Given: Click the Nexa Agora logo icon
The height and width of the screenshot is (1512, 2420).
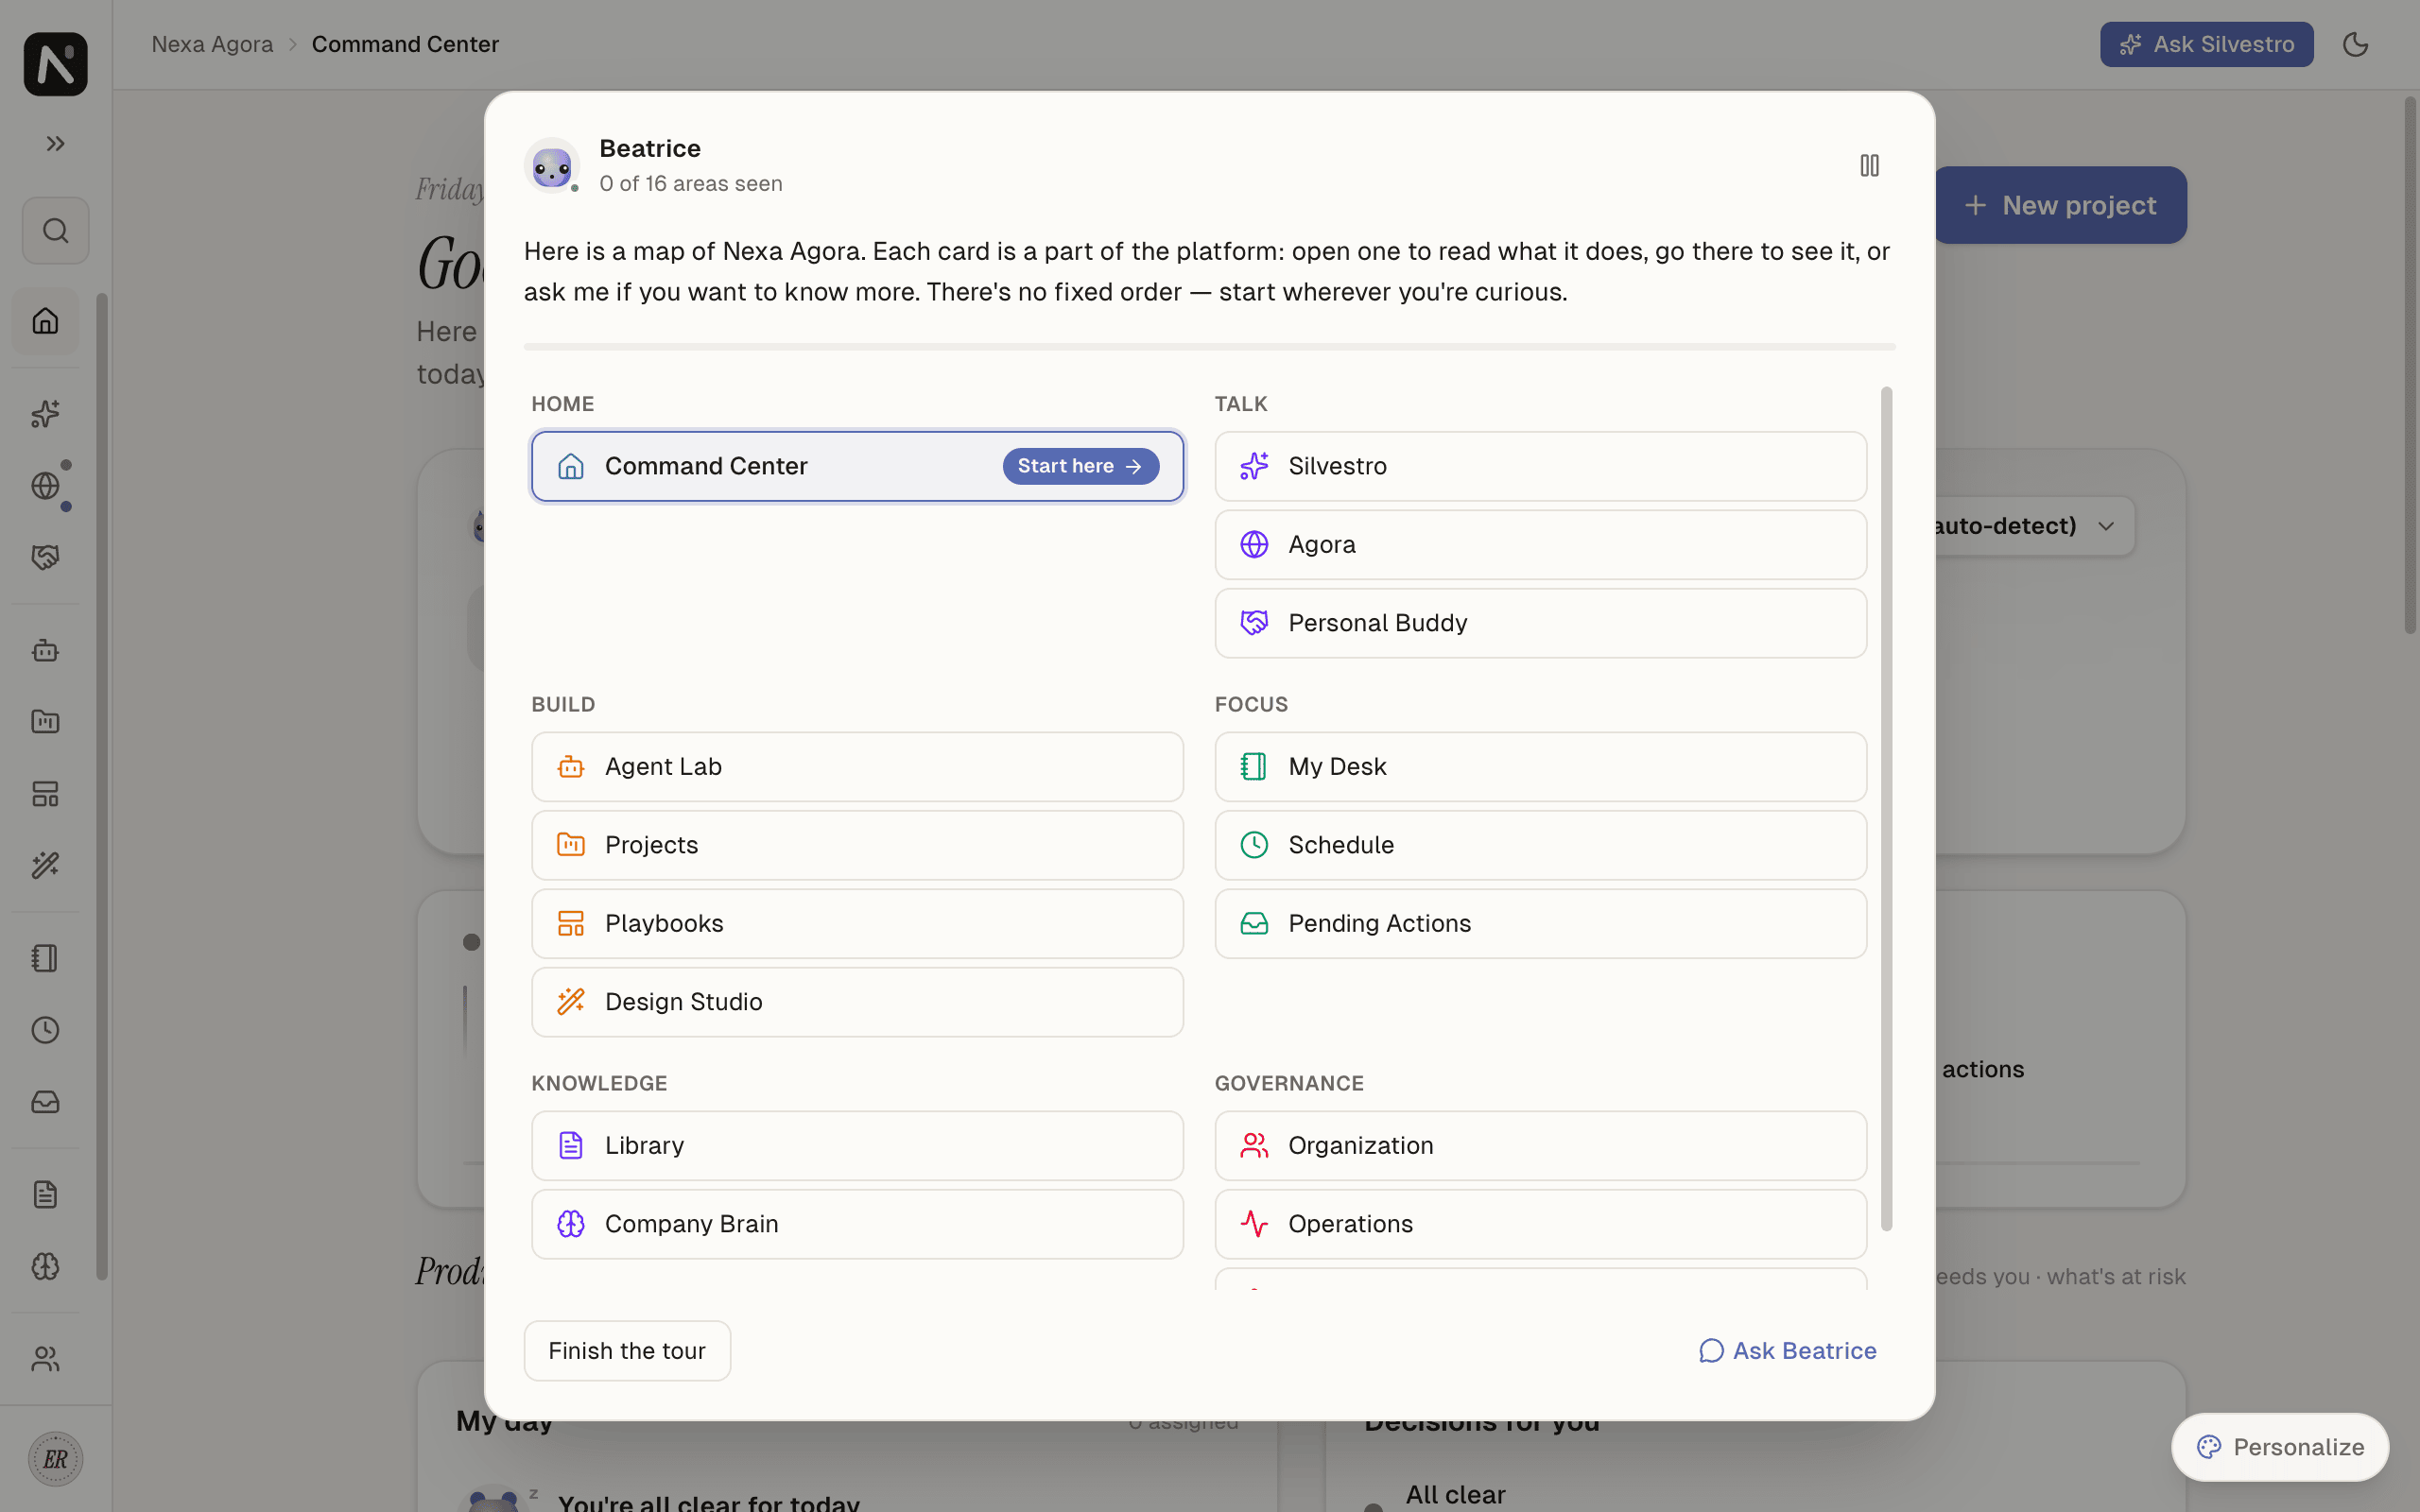Looking at the screenshot, I should [x=56, y=64].
